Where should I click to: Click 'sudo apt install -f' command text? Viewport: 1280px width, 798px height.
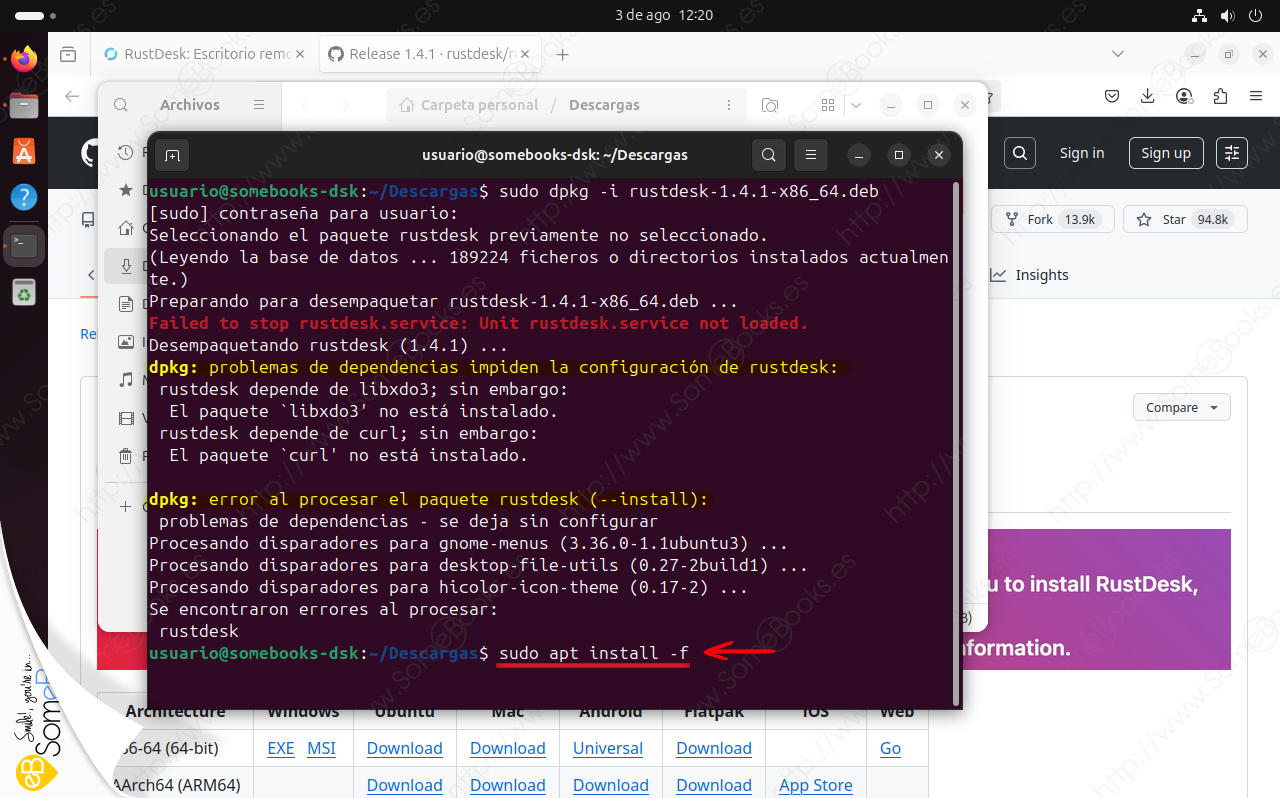593,653
